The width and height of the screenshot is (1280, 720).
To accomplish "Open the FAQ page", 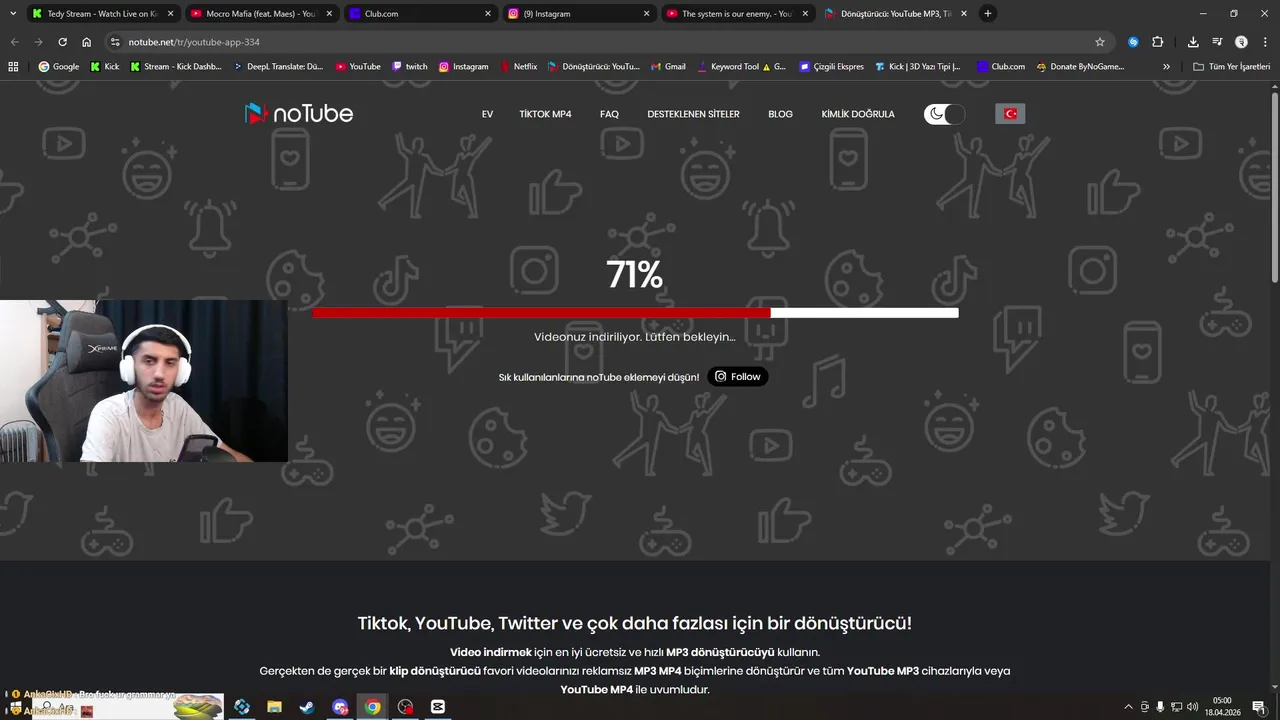I will tap(609, 114).
